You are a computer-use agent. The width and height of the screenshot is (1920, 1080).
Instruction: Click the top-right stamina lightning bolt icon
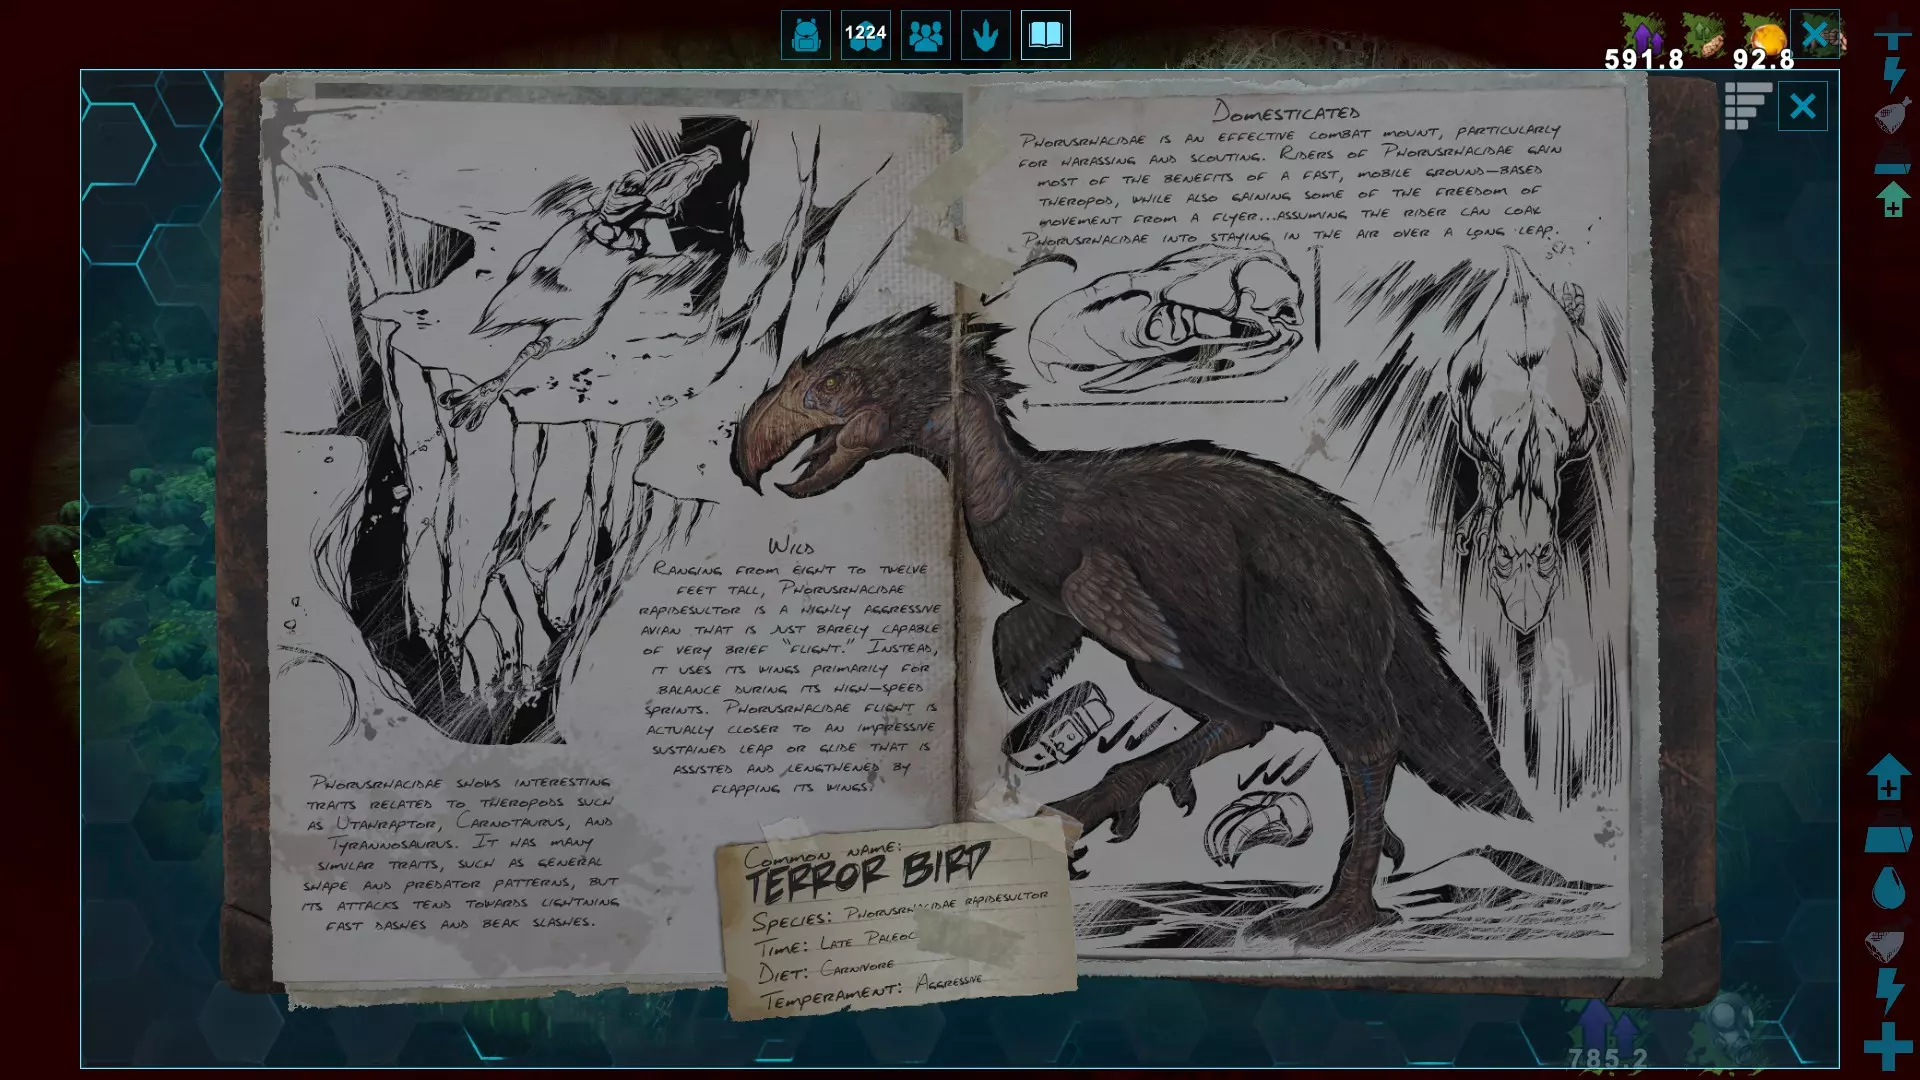(x=1893, y=74)
